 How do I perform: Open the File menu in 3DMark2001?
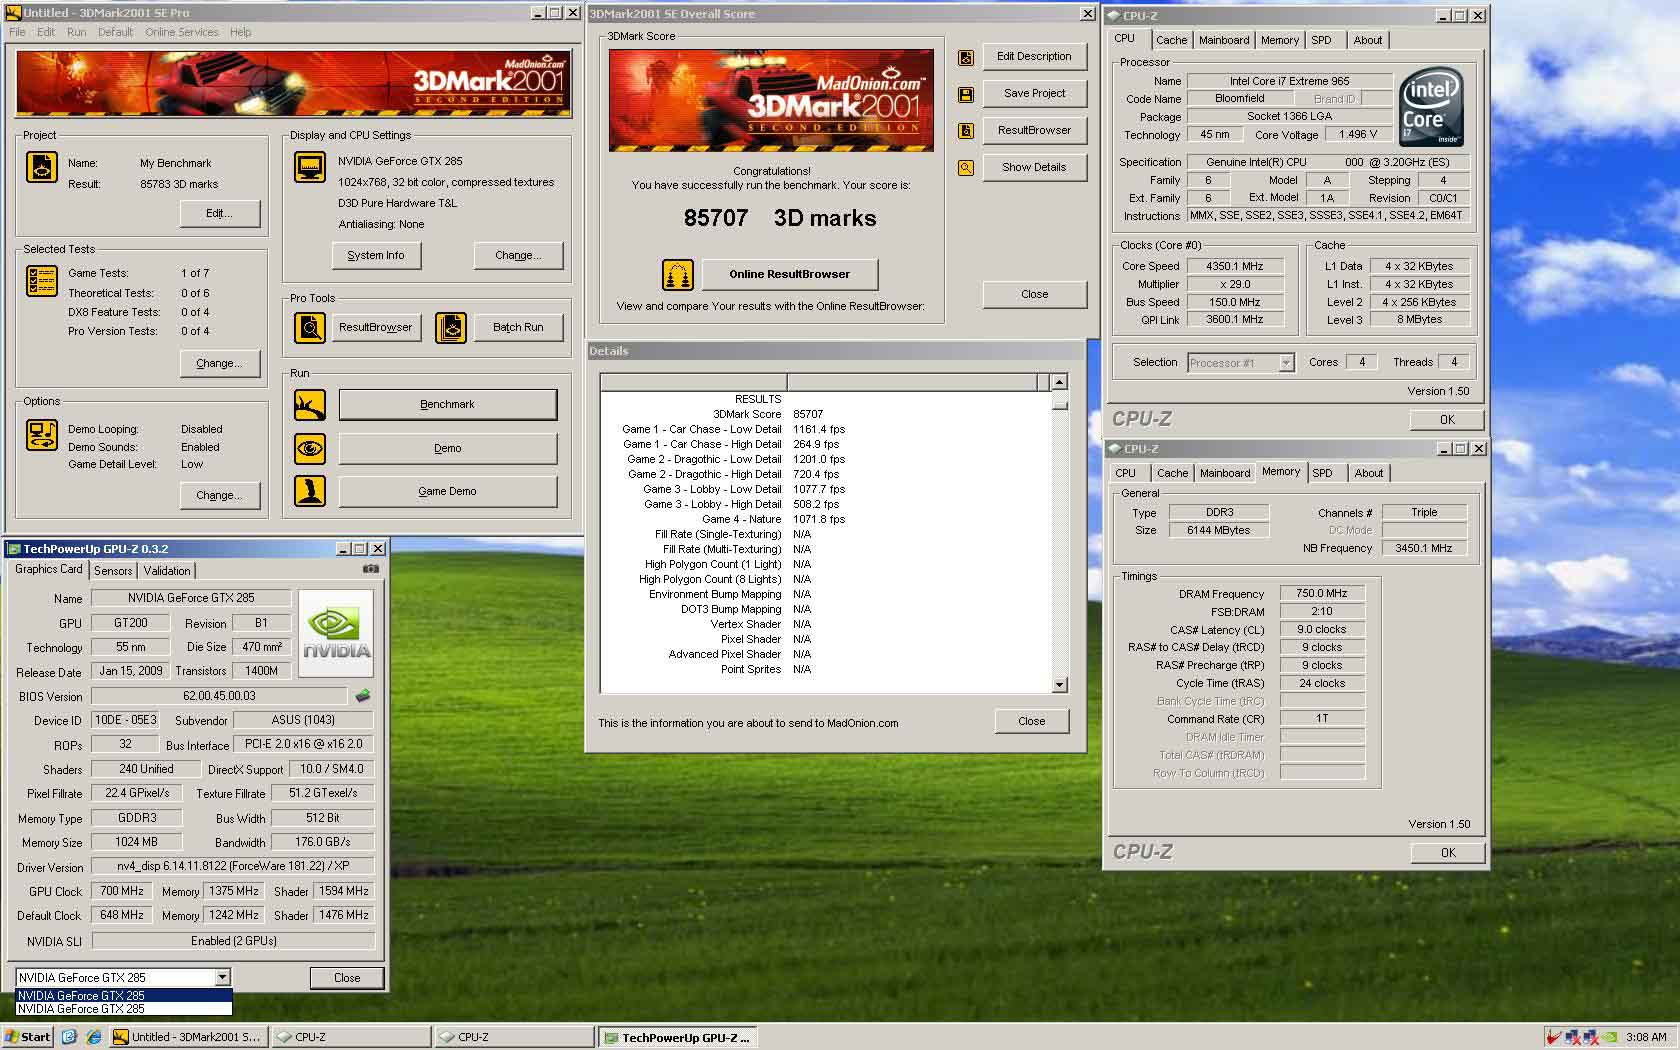point(17,32)
